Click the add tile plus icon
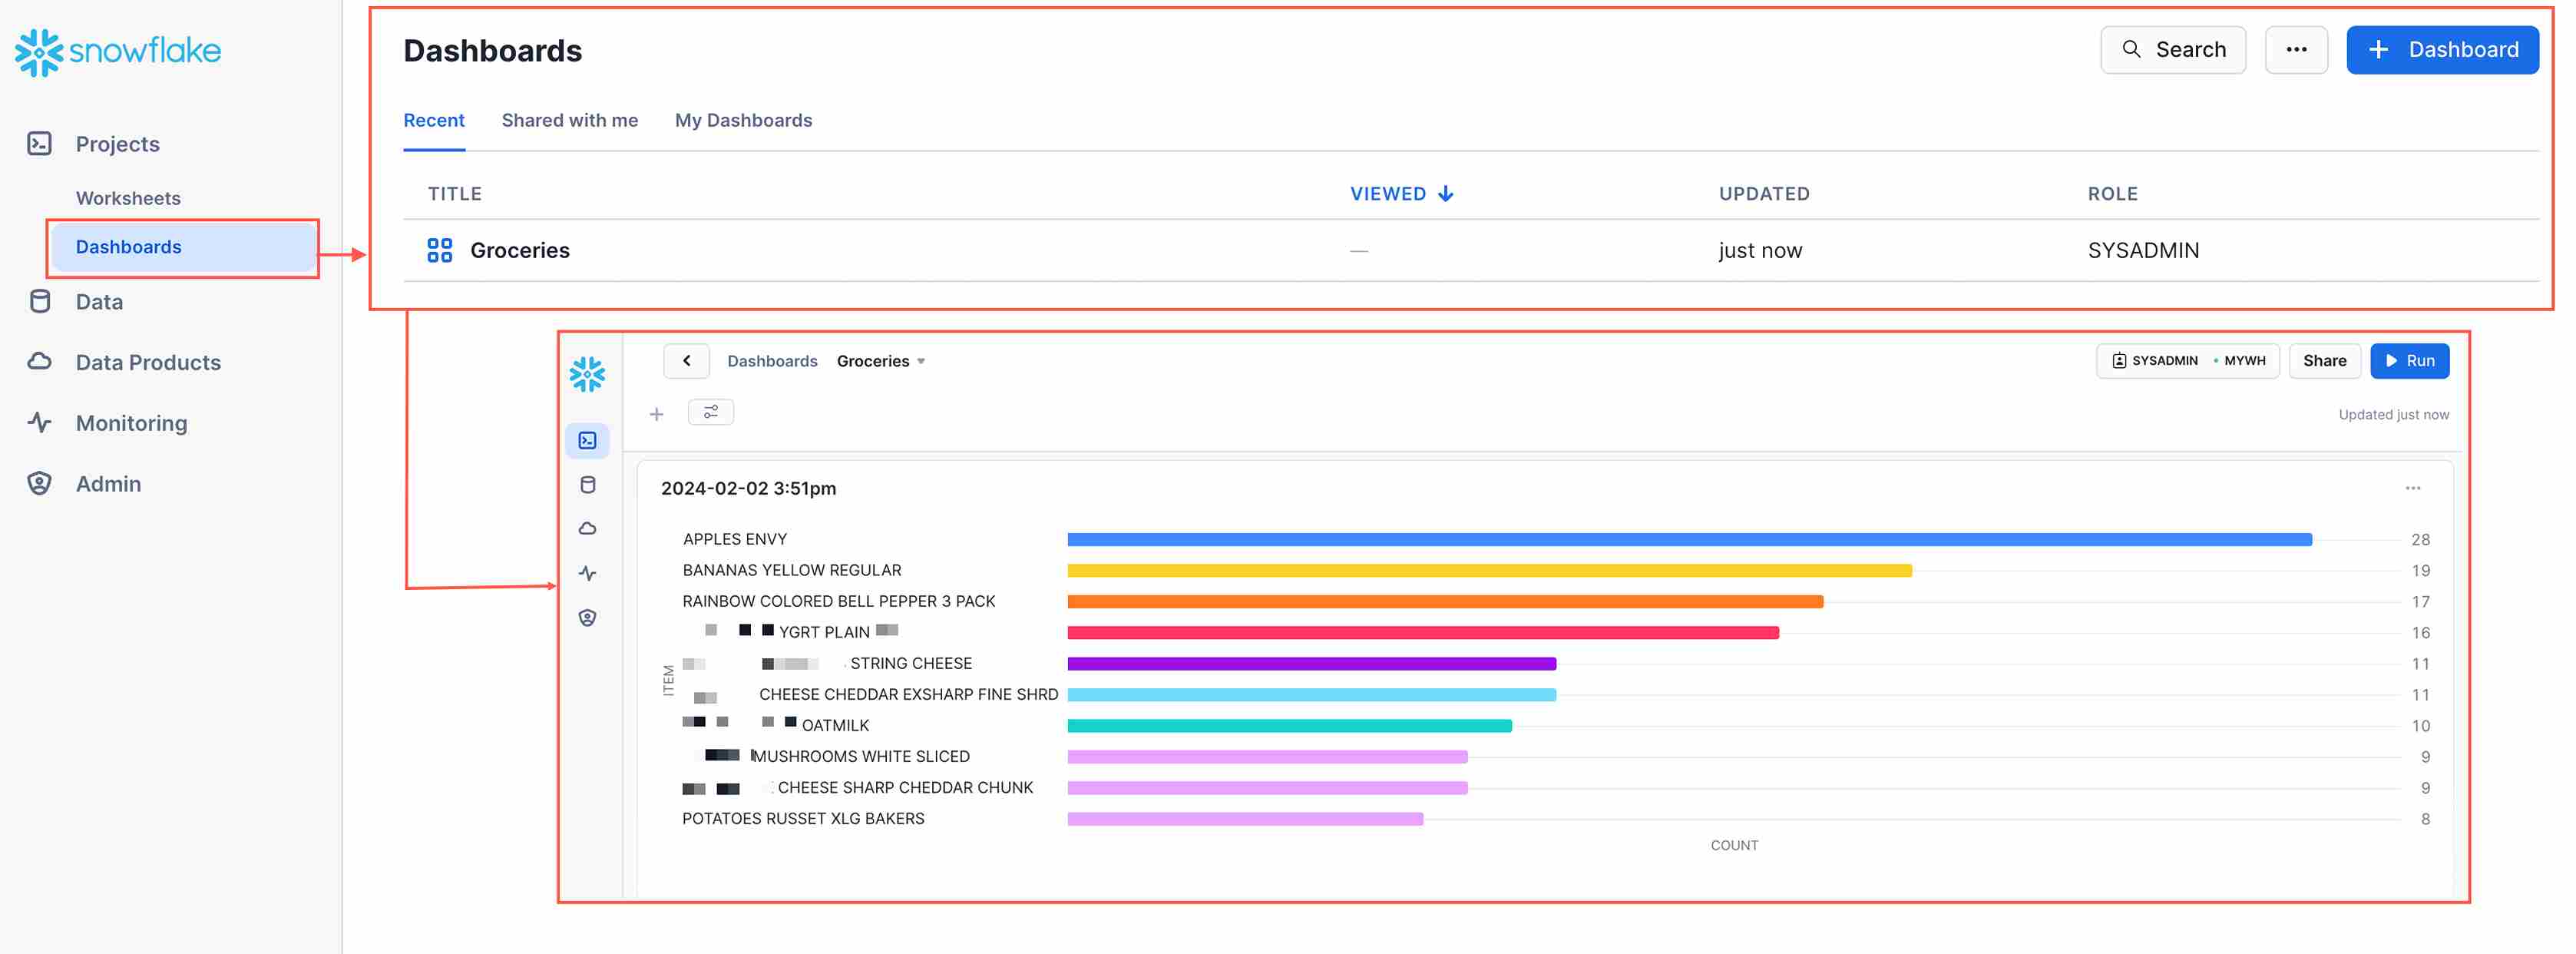This screenshot has height=954, width=2576. (656, 414)
